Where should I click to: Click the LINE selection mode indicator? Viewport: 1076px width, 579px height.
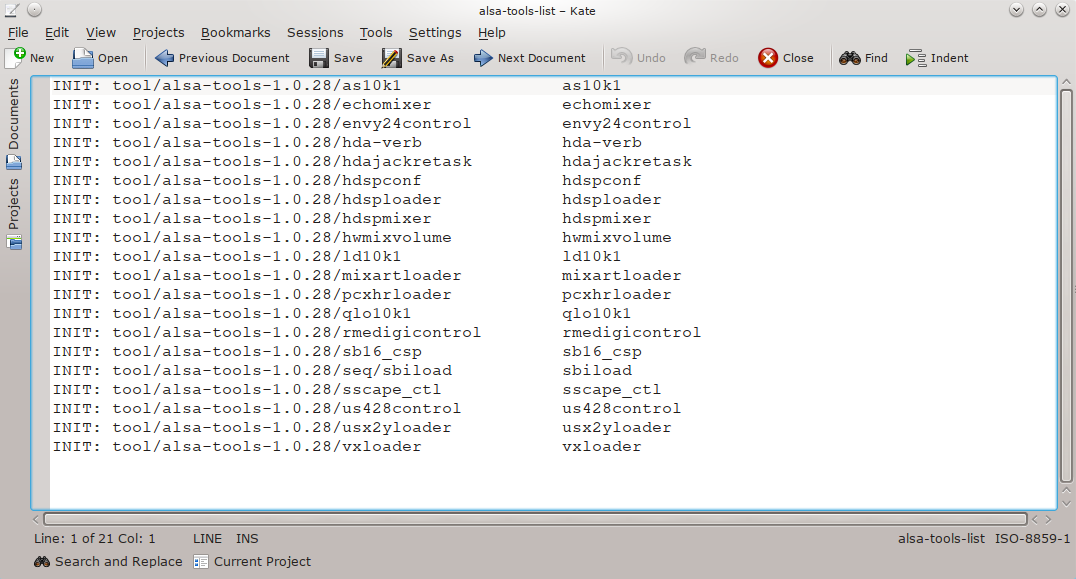pos(207,538)
